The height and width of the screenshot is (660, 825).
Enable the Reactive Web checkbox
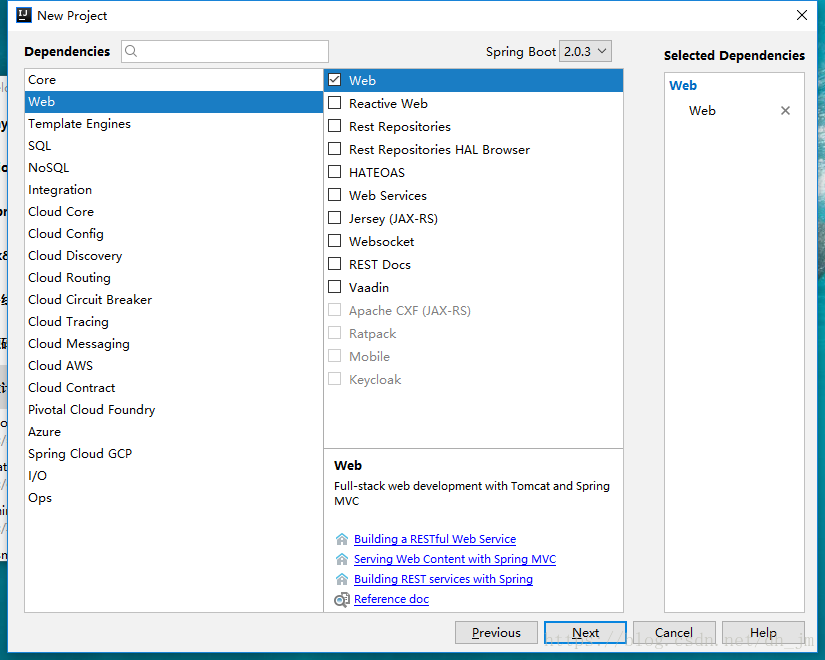(335, 103)
